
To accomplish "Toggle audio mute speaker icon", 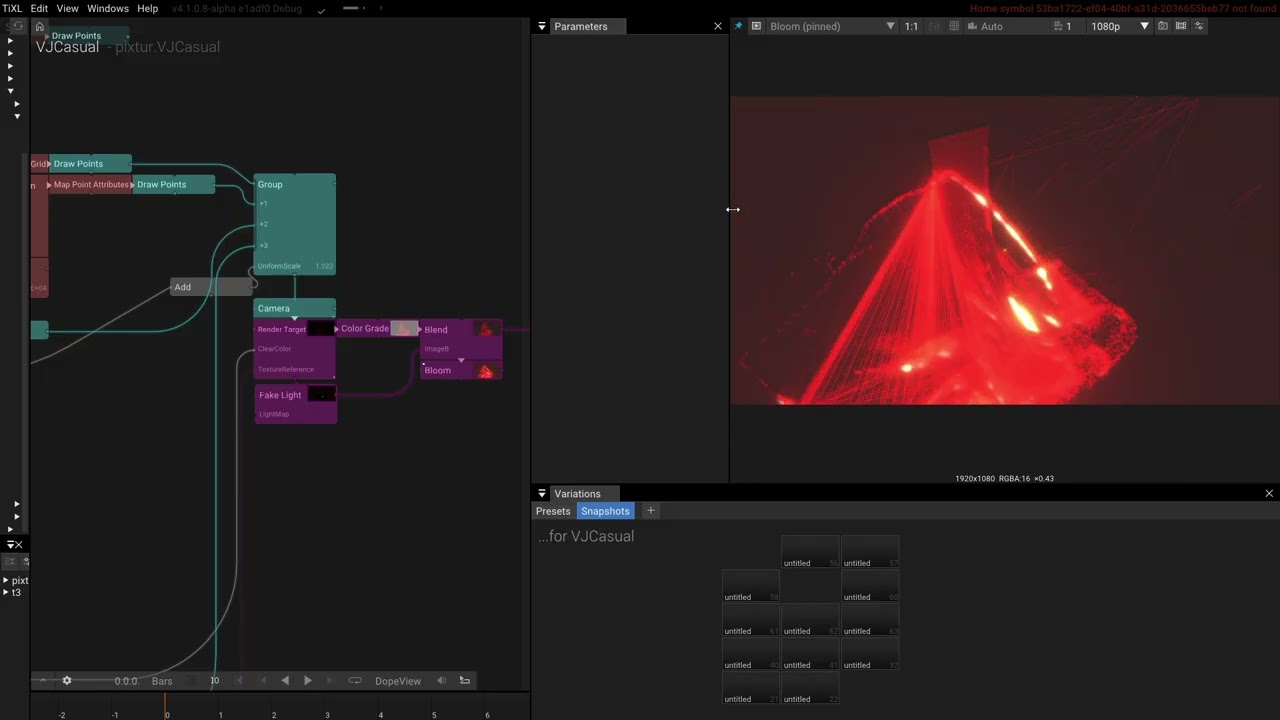I will (x=442, y=681).
